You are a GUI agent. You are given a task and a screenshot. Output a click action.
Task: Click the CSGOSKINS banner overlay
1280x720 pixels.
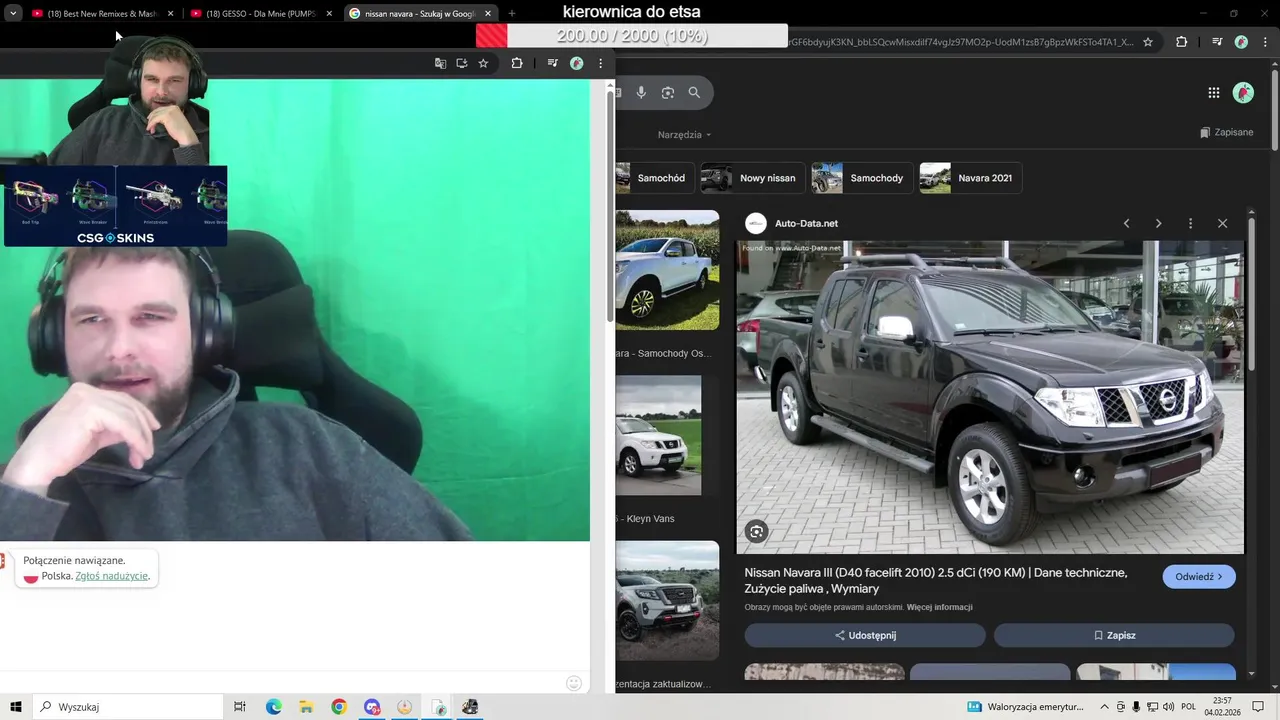pyautogui.click(x=115, y=206)
